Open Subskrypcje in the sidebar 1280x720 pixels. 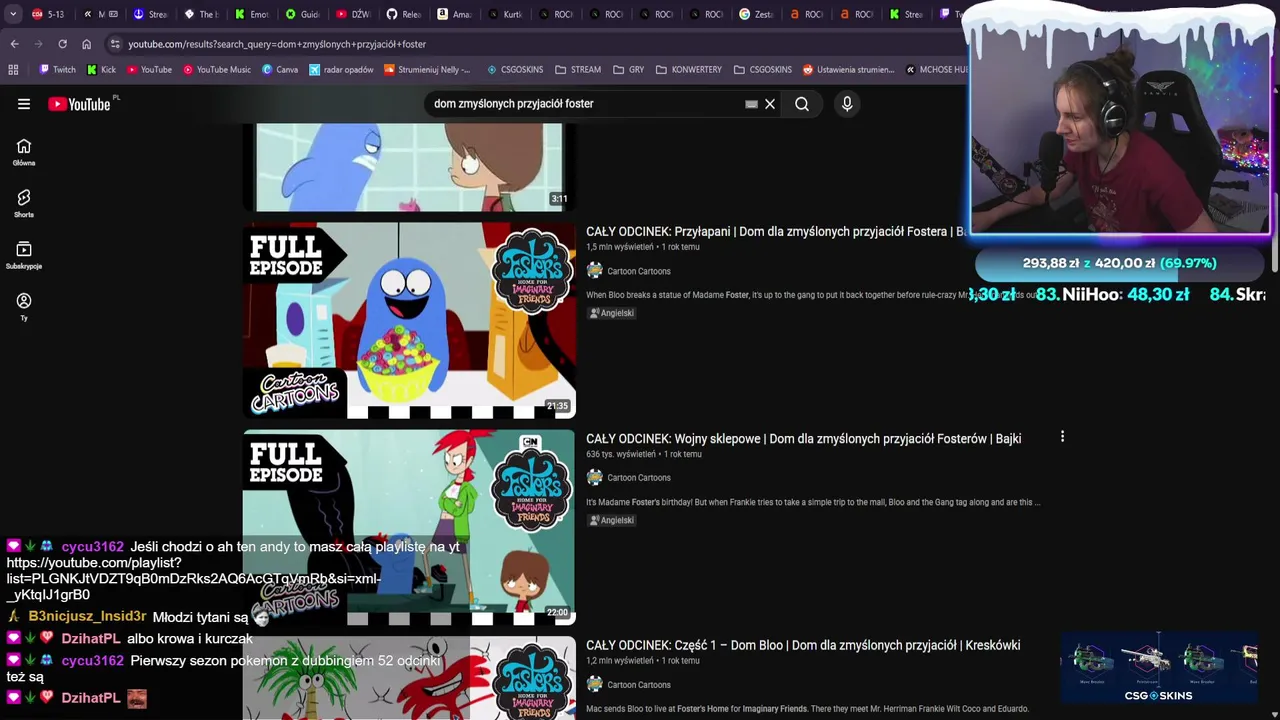(x=24, y=256)
